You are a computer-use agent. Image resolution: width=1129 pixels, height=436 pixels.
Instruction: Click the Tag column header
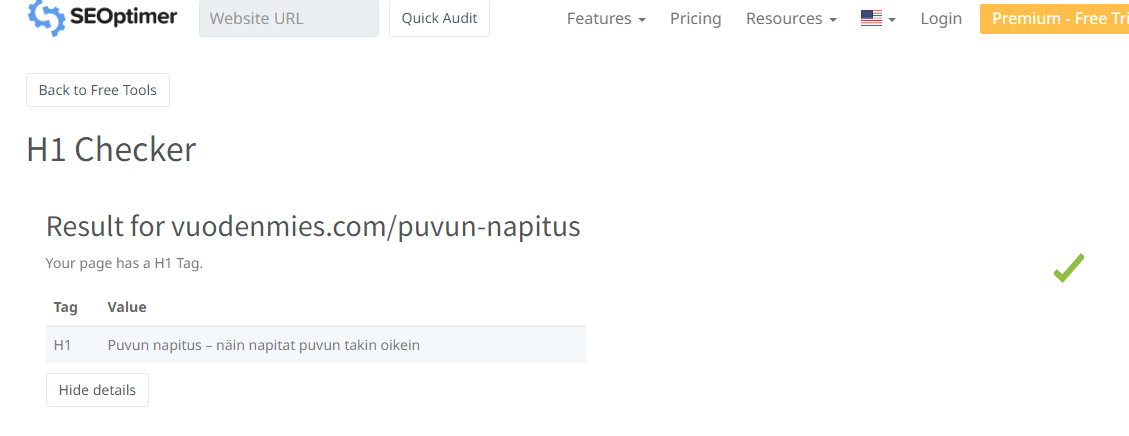coord(66,307)
